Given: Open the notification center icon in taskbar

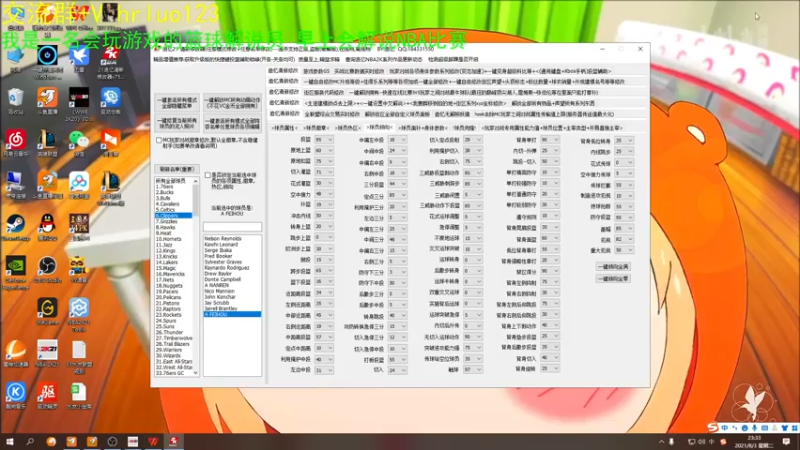Looking at the screenshot, I should coord(786,442).
